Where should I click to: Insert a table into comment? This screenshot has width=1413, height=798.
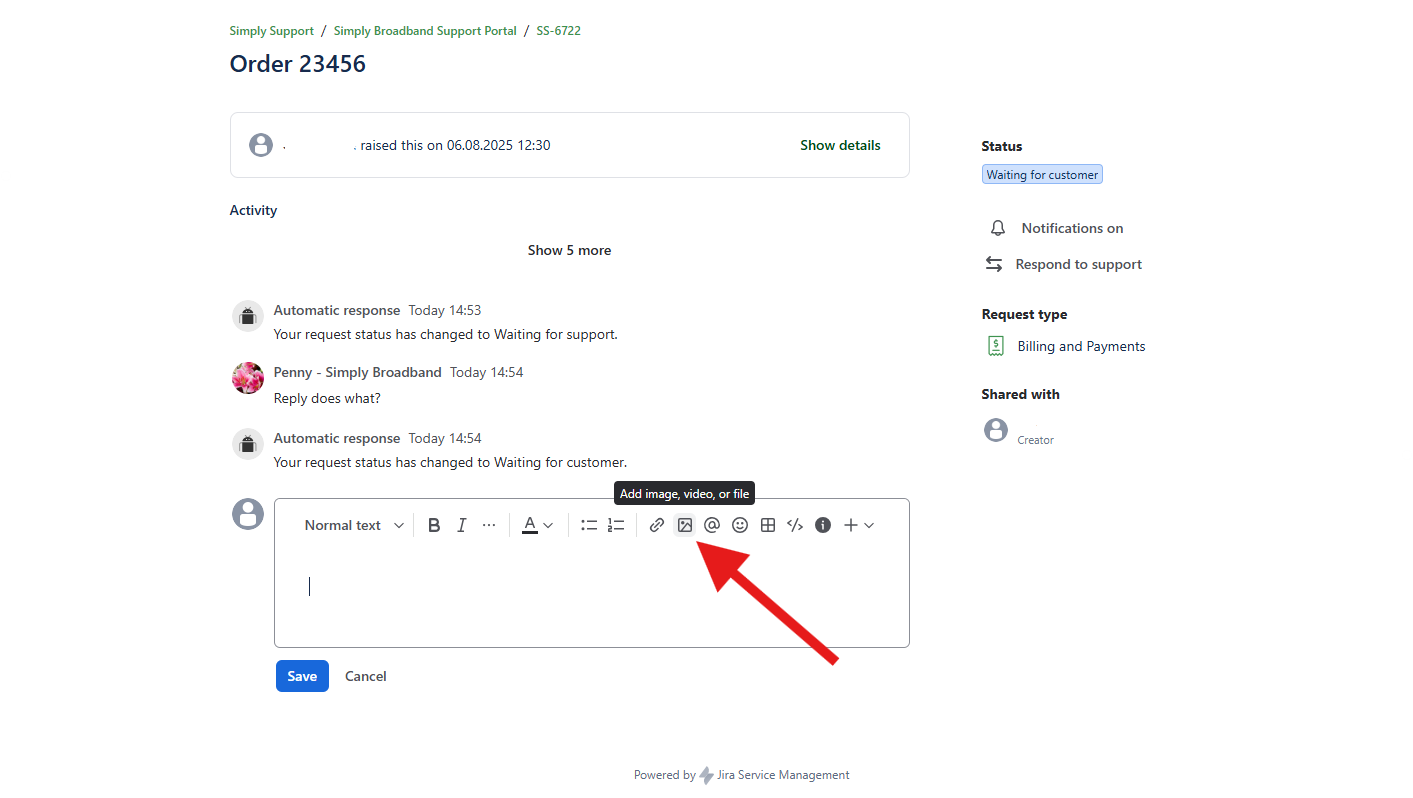768,525
